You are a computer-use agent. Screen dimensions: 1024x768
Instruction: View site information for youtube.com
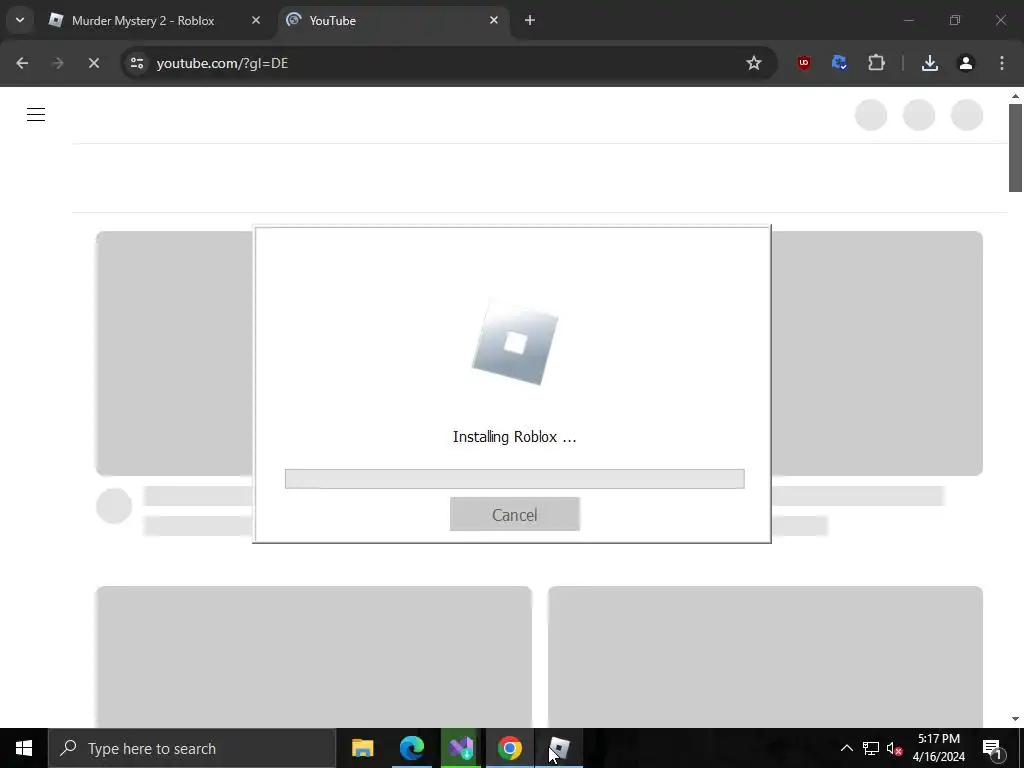[x=137, y=63]
